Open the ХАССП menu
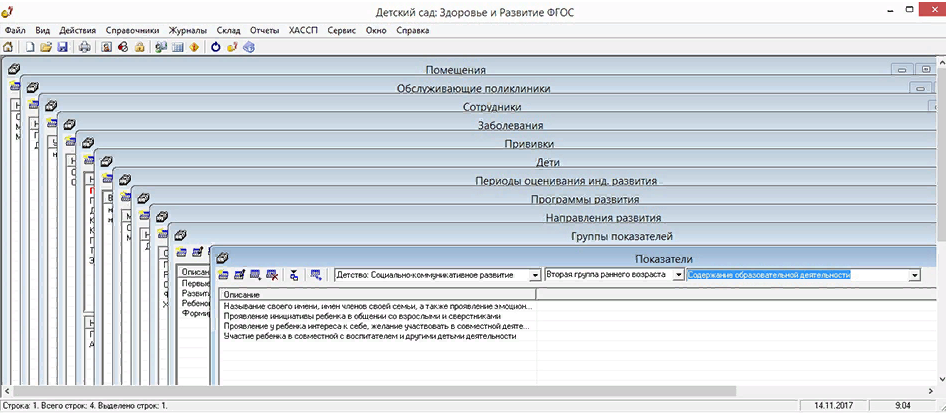 [x=301, y=31]
